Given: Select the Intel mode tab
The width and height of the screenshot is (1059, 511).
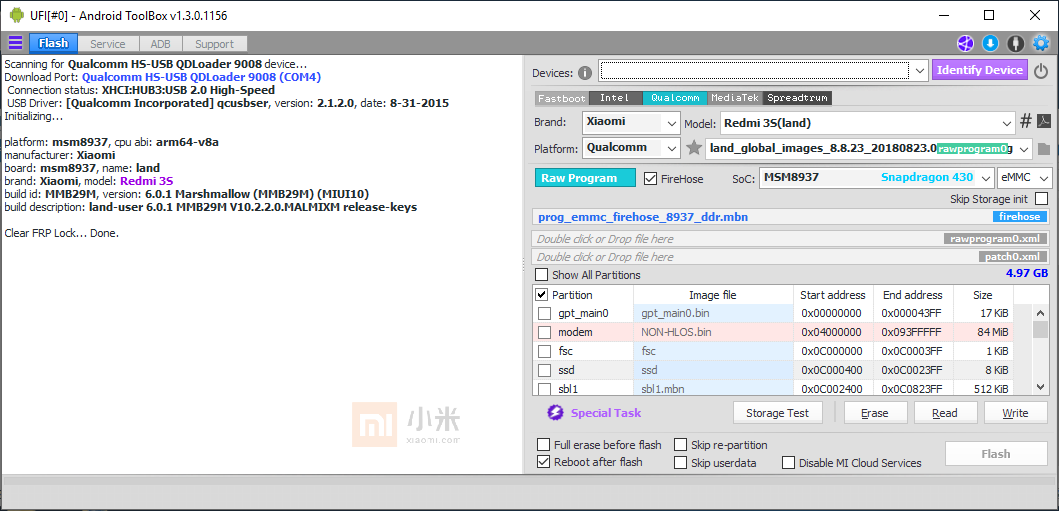Looking at the screenshot, I should point(615,98).
